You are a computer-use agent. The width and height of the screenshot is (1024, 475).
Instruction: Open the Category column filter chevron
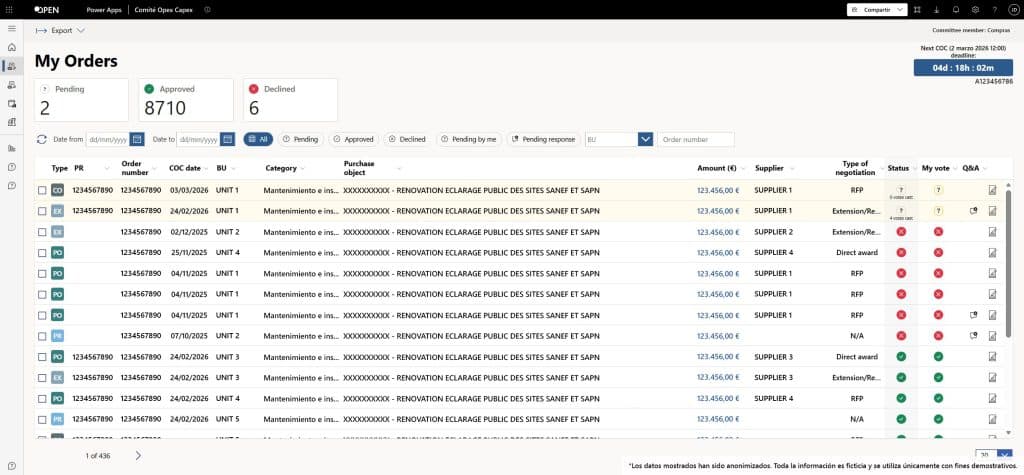point(302,169)
